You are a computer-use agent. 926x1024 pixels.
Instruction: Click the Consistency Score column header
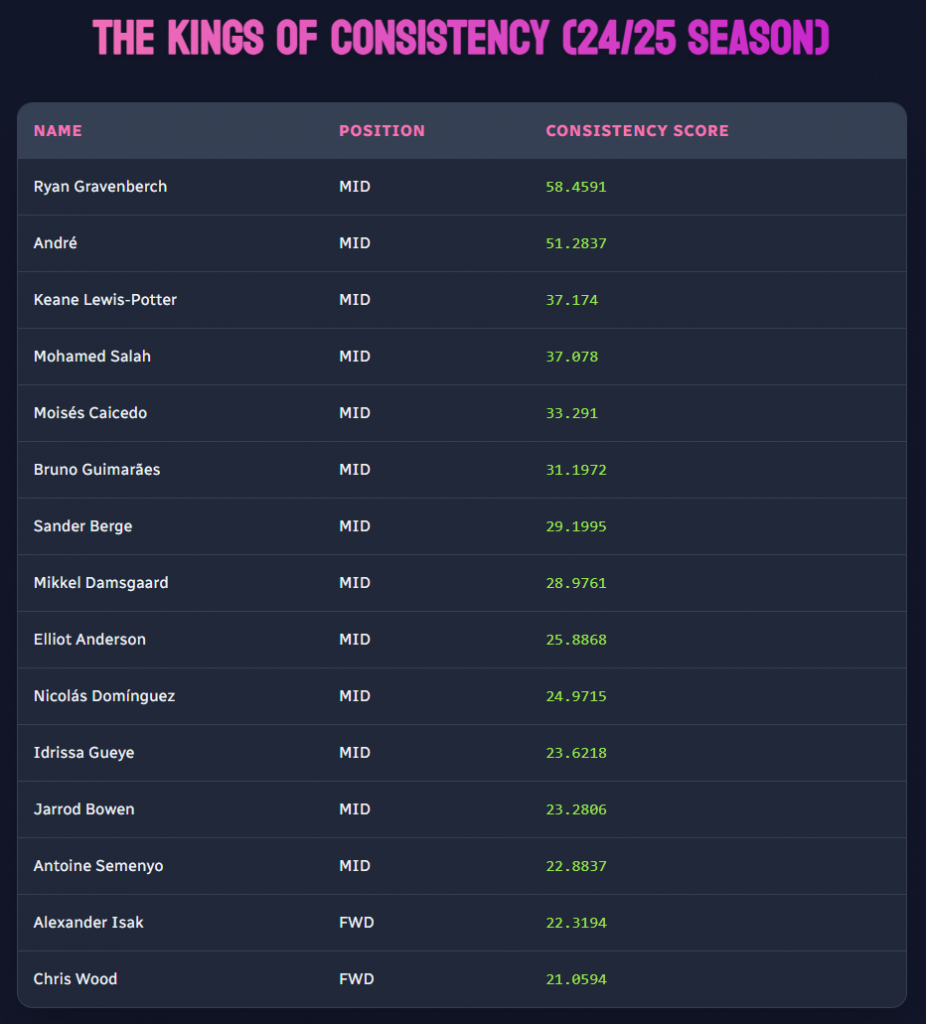tap(637, 131)
